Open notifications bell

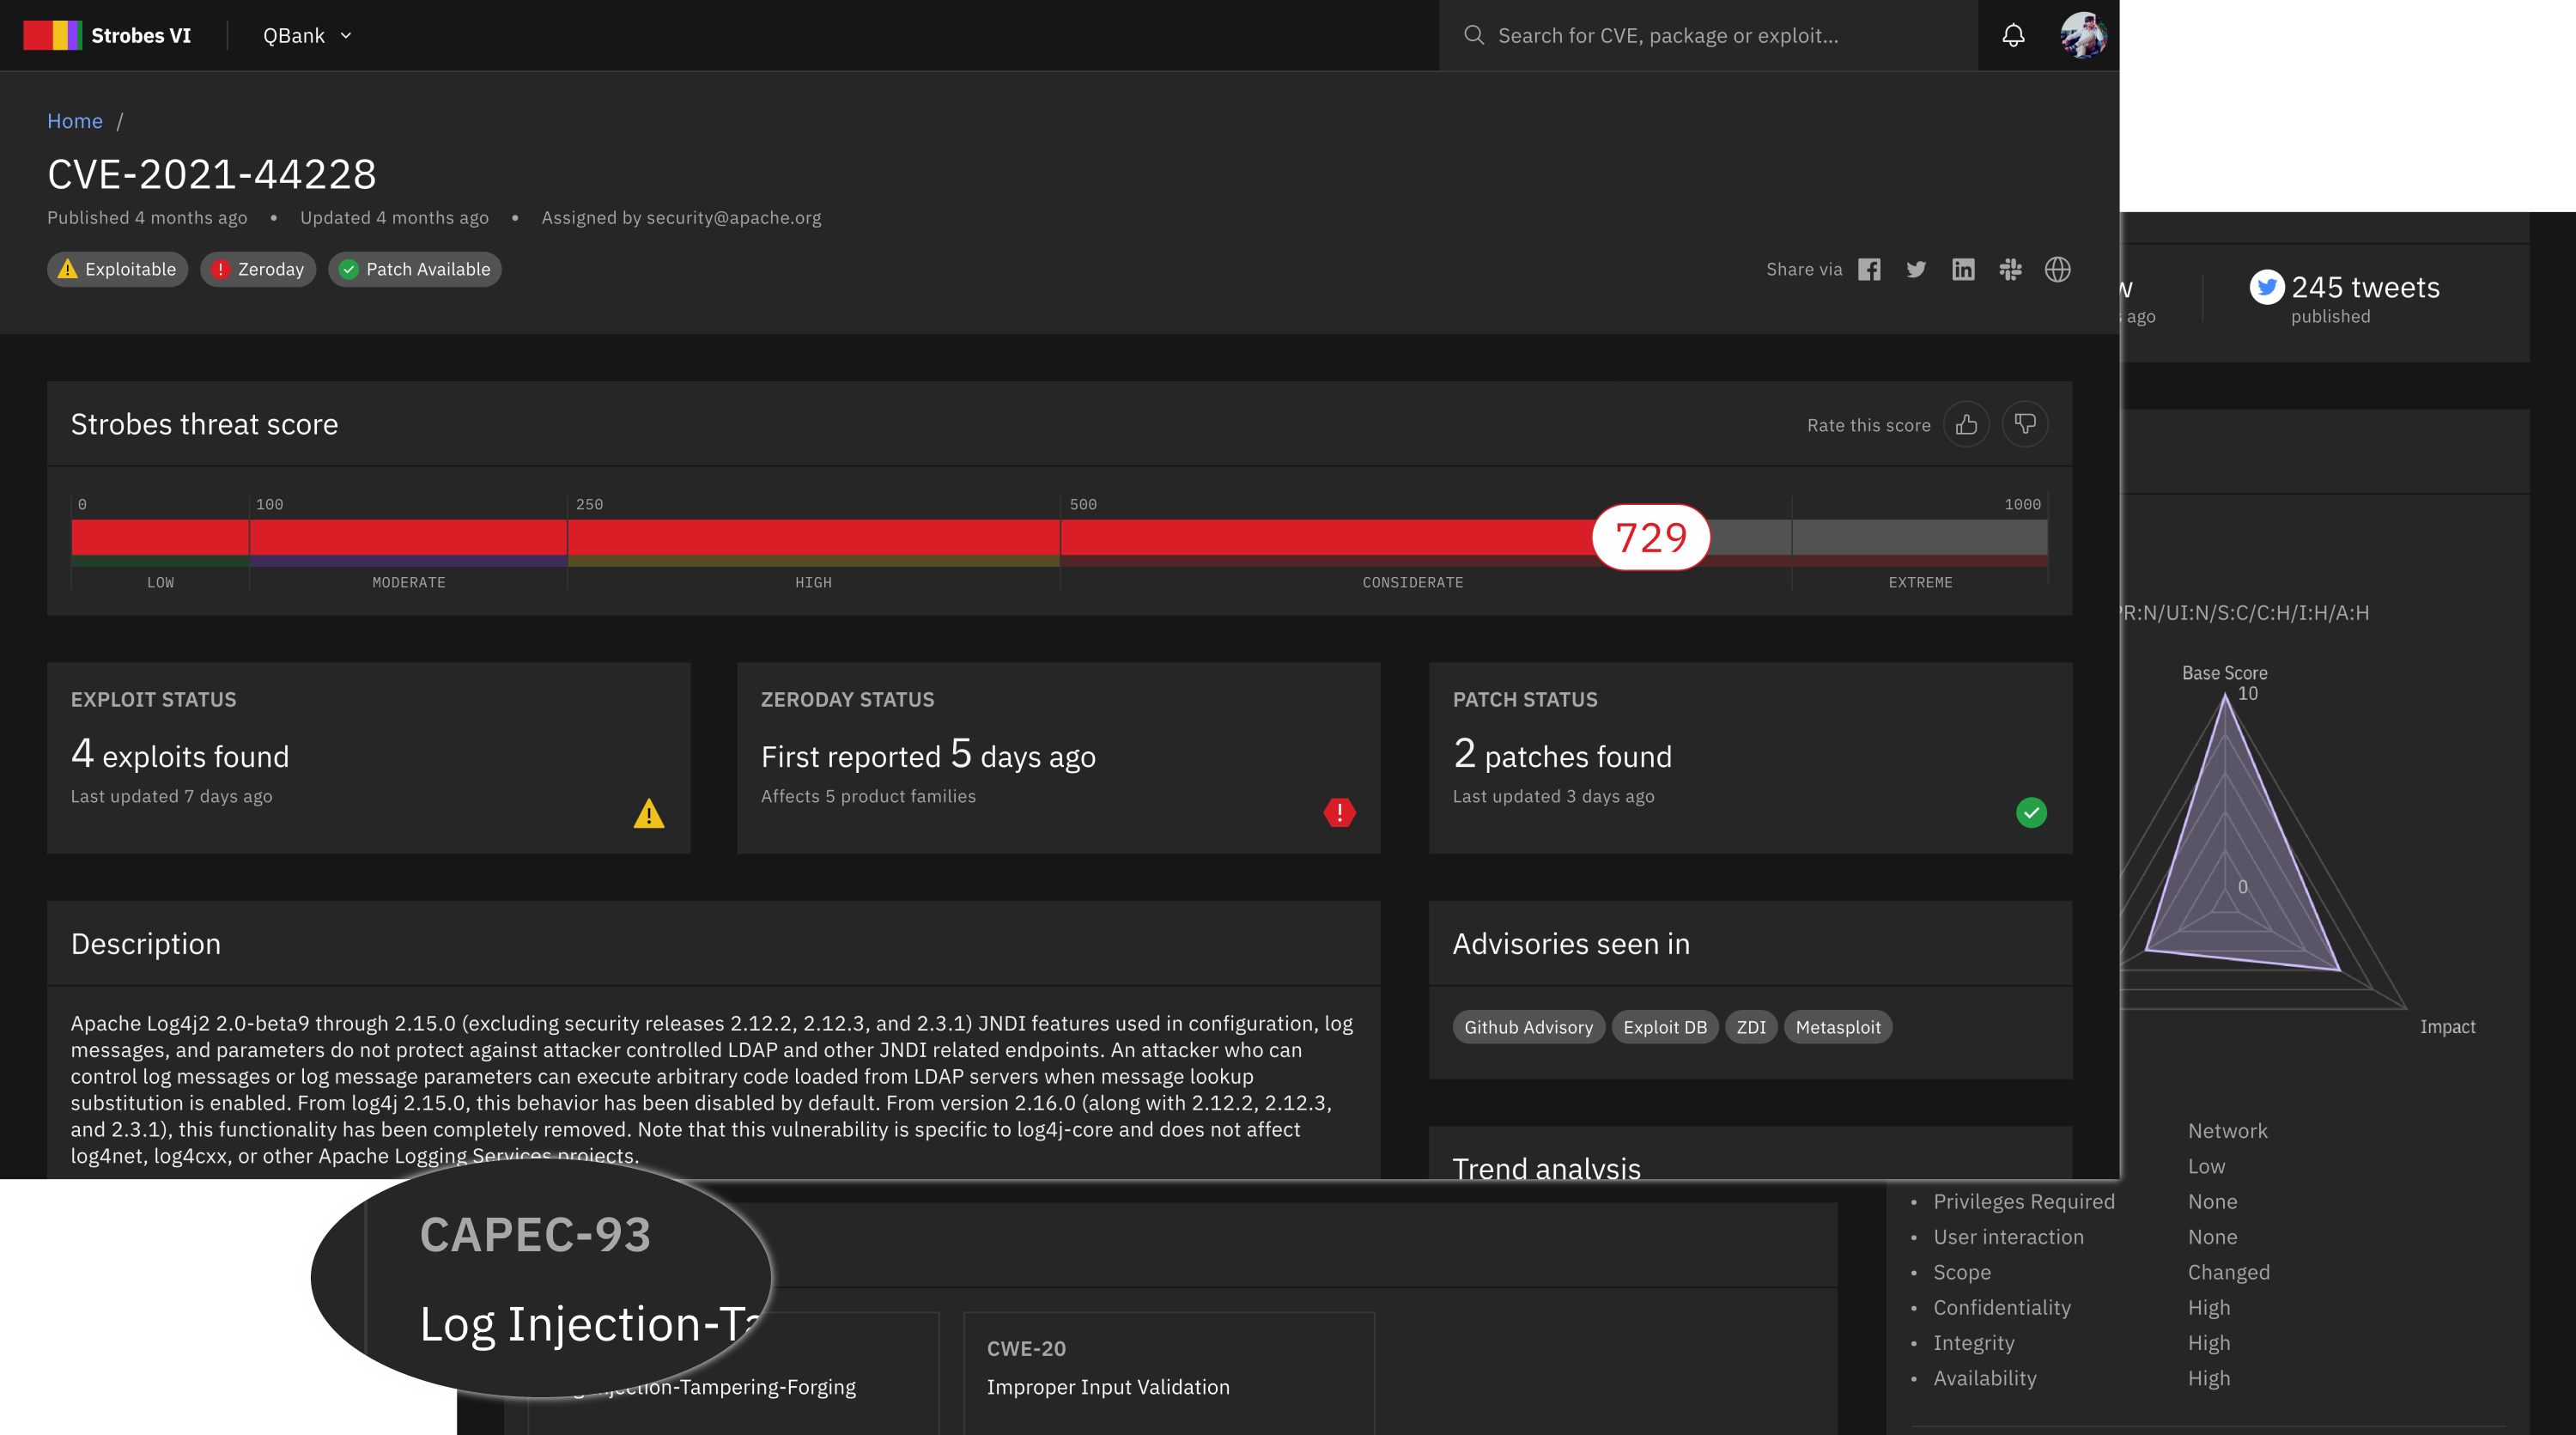click(2013, 35)
